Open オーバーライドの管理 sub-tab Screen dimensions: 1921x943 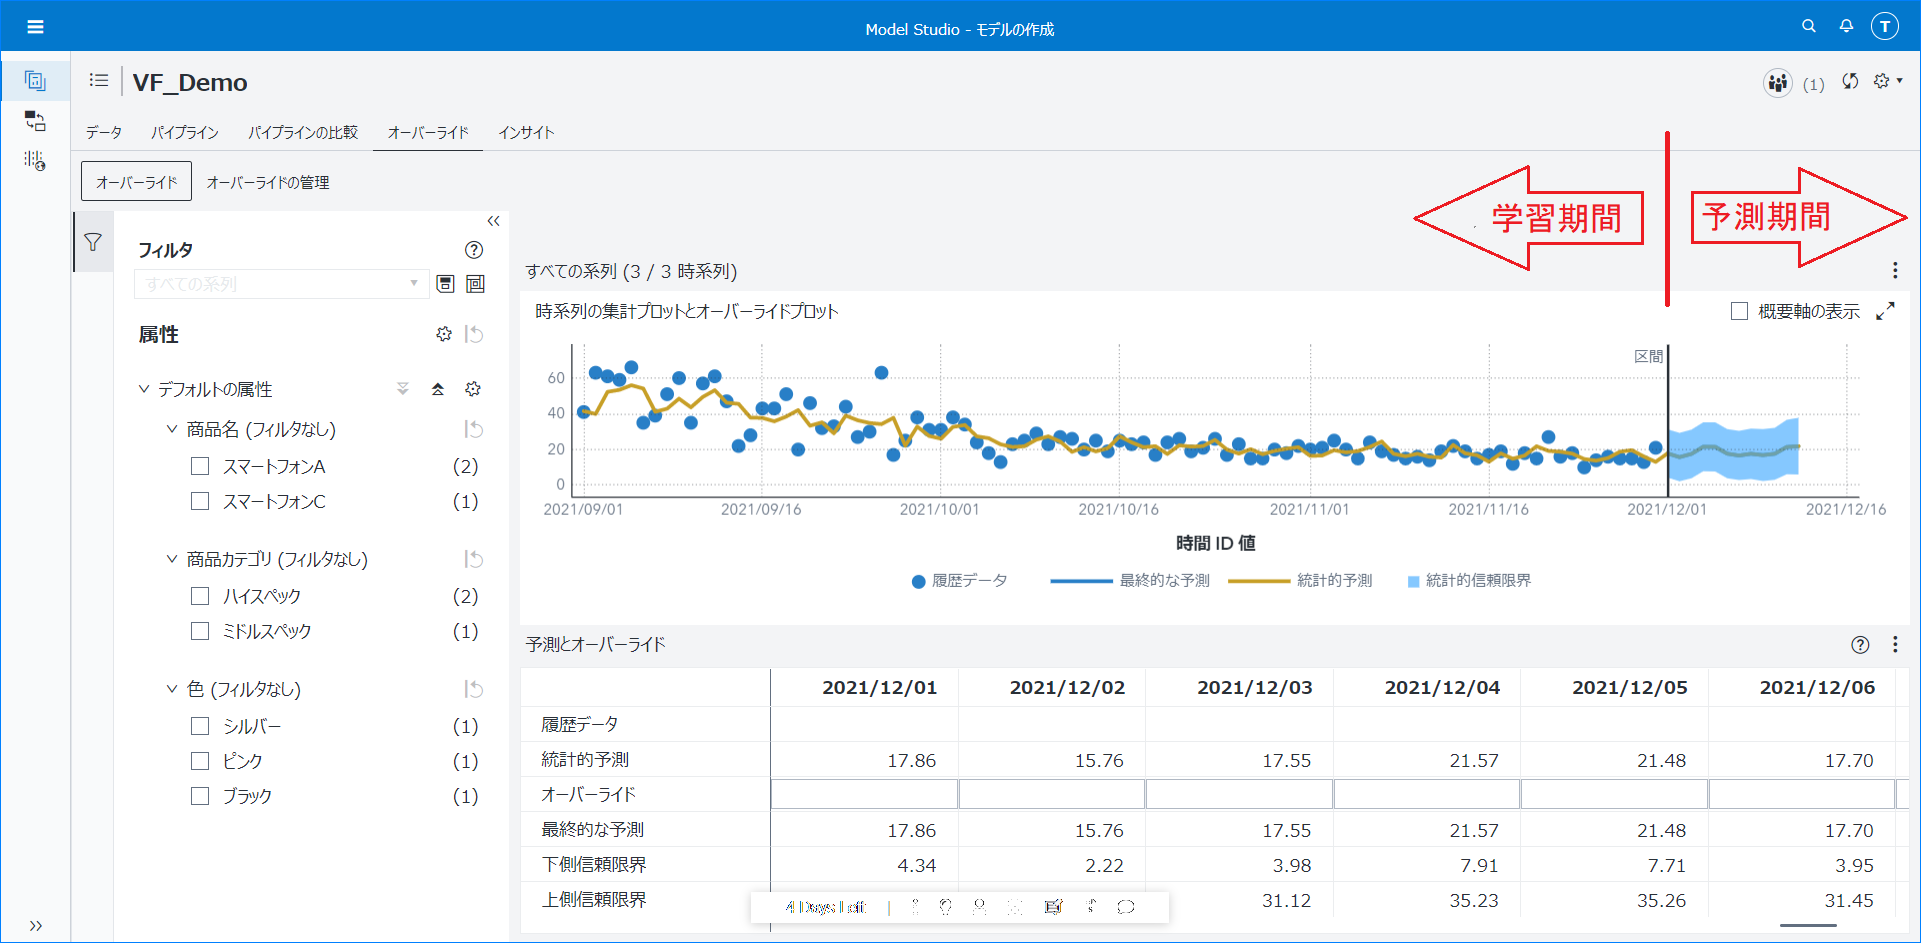(x=268, y=182)
